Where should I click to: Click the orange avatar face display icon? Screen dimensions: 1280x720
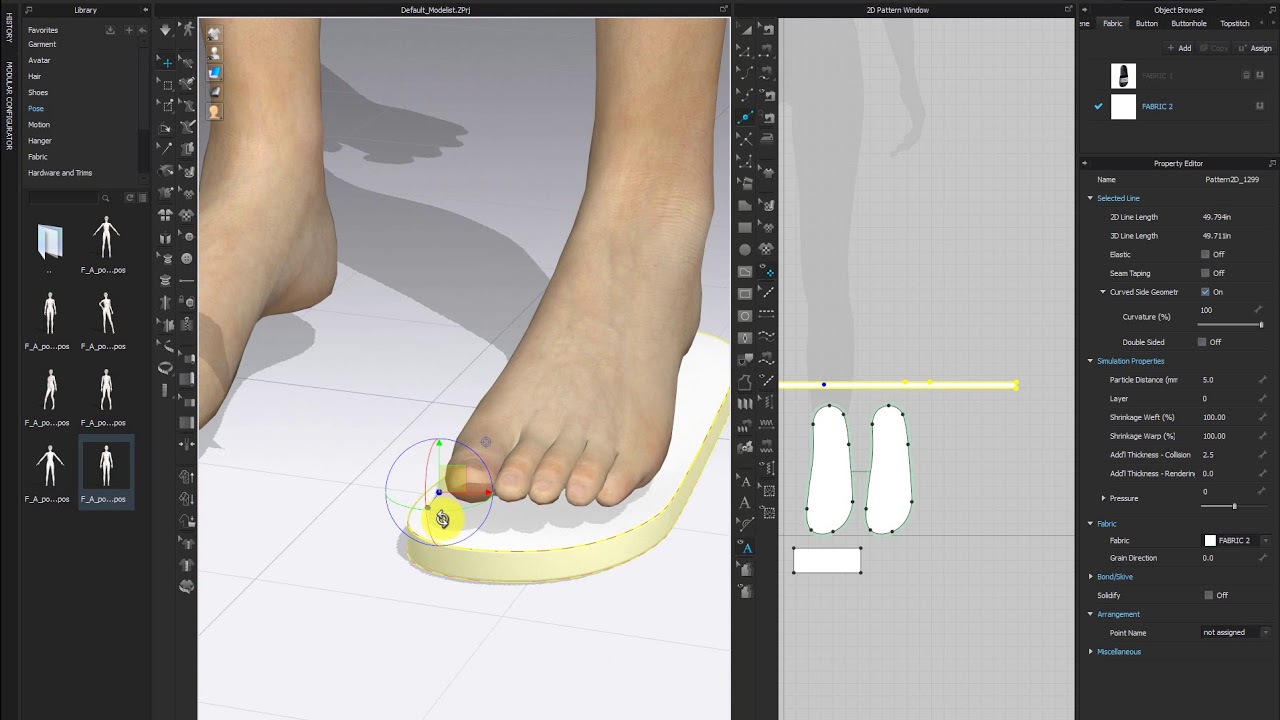(214, 111)
